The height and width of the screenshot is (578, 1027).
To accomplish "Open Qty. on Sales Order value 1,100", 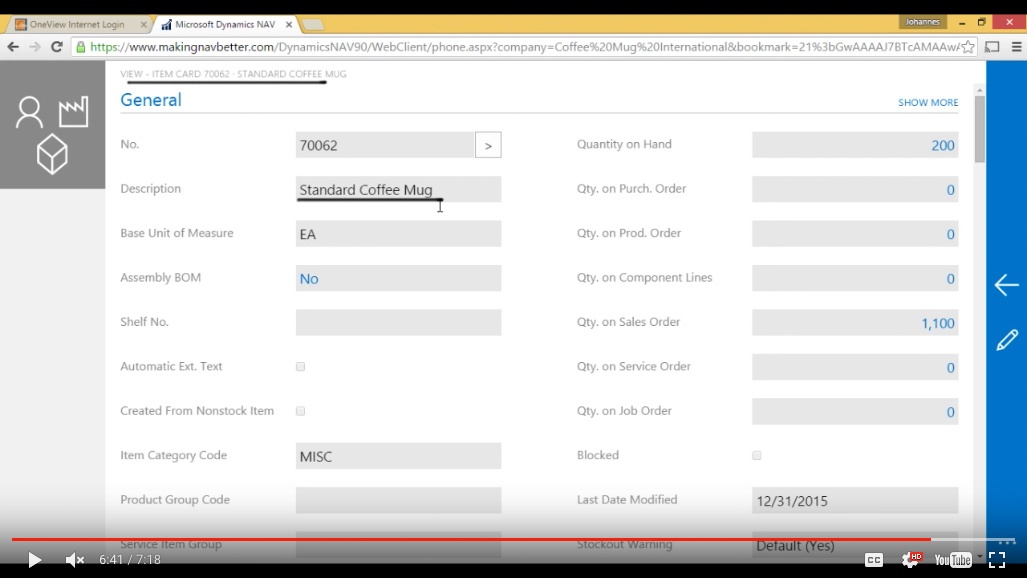I will click(938, 323).
